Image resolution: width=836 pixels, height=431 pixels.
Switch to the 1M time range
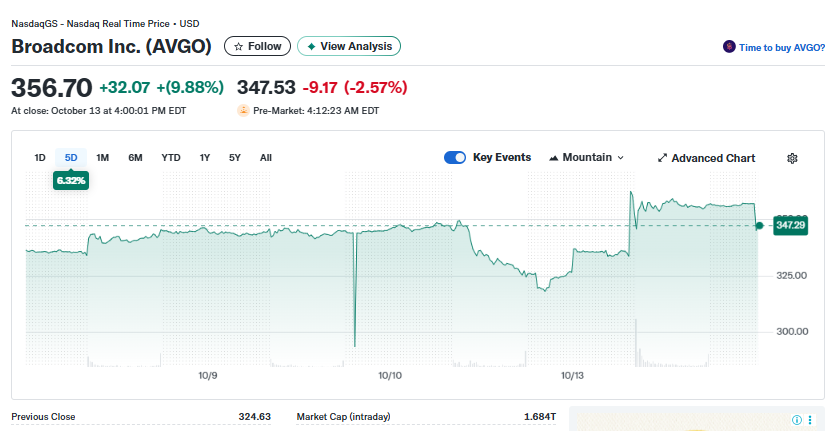point(102,157)
